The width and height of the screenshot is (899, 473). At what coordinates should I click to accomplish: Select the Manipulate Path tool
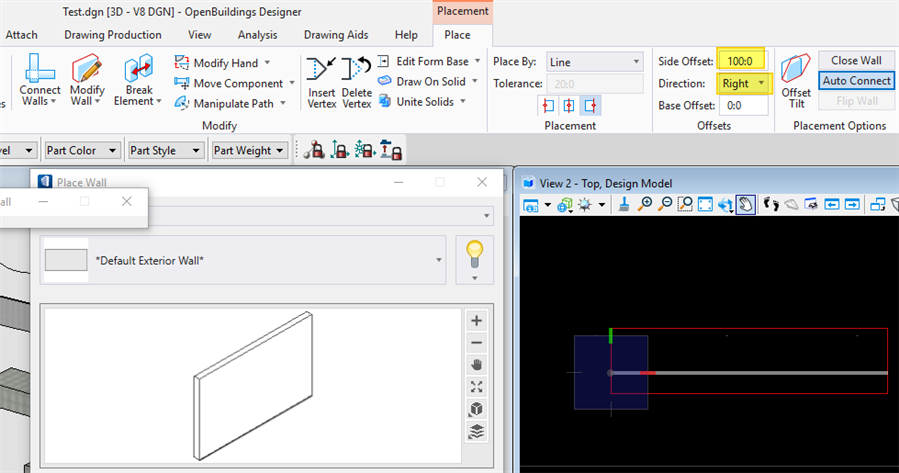point(229,104)
